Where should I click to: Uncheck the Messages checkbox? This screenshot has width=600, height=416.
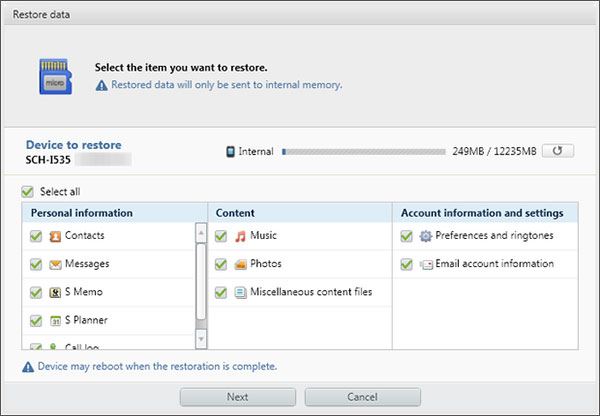[36, 264]
